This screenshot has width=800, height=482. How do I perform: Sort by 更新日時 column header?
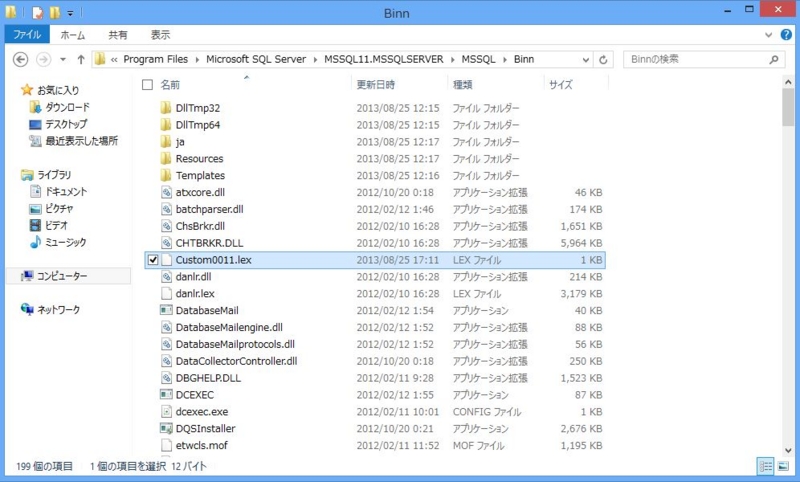click(376, 85)
